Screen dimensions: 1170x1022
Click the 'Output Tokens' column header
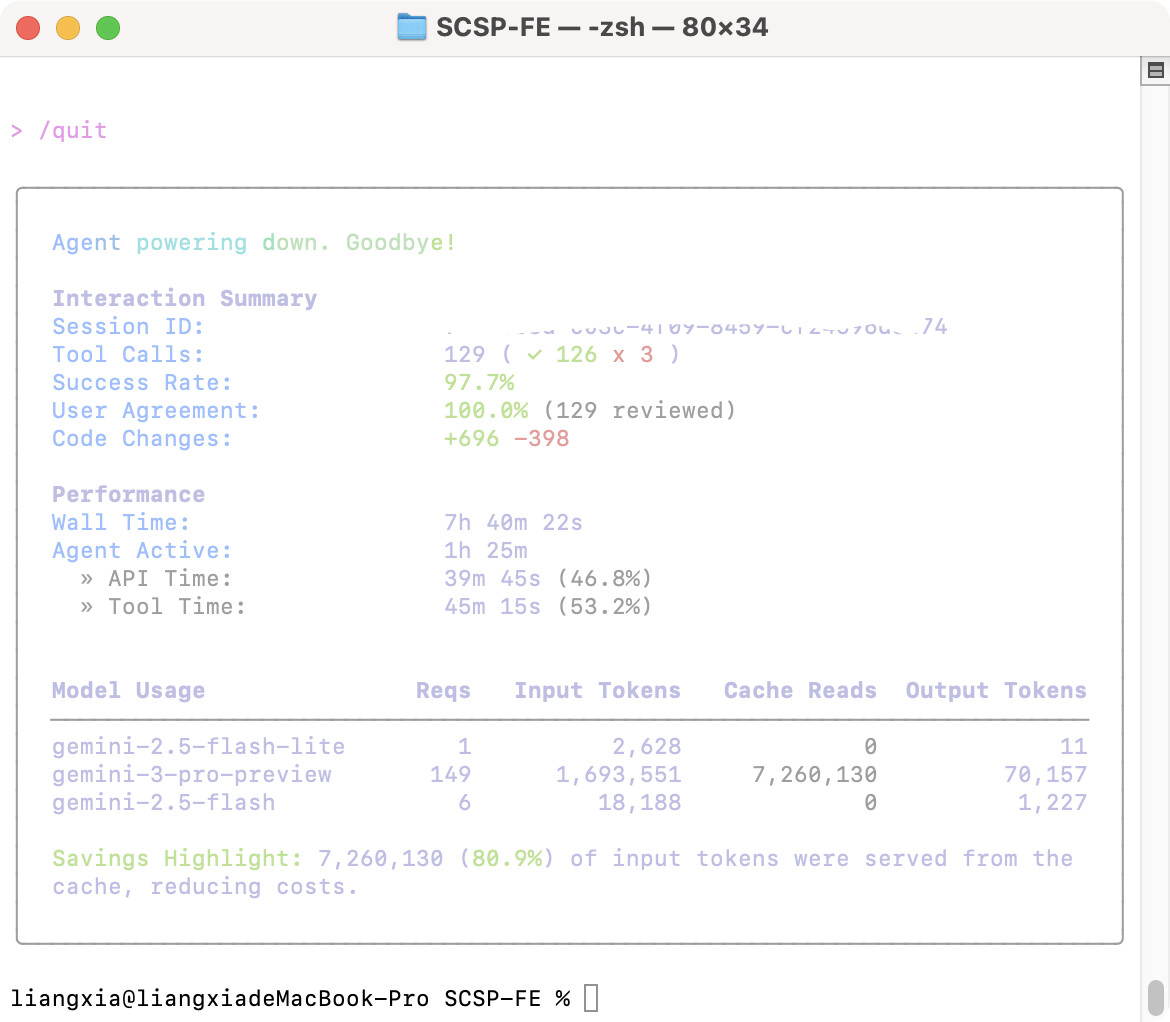(996, 691)
